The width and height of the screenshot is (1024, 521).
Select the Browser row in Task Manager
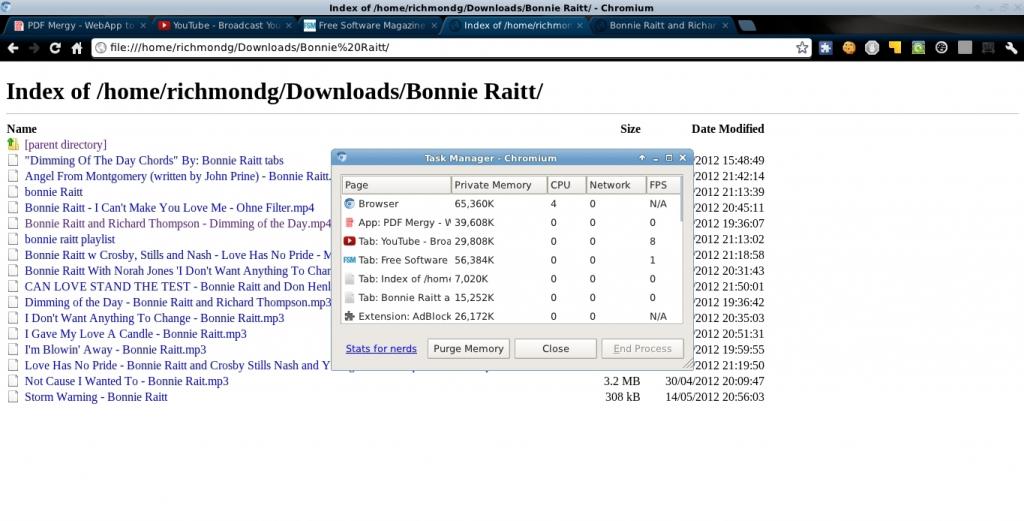tap(511, 204)
